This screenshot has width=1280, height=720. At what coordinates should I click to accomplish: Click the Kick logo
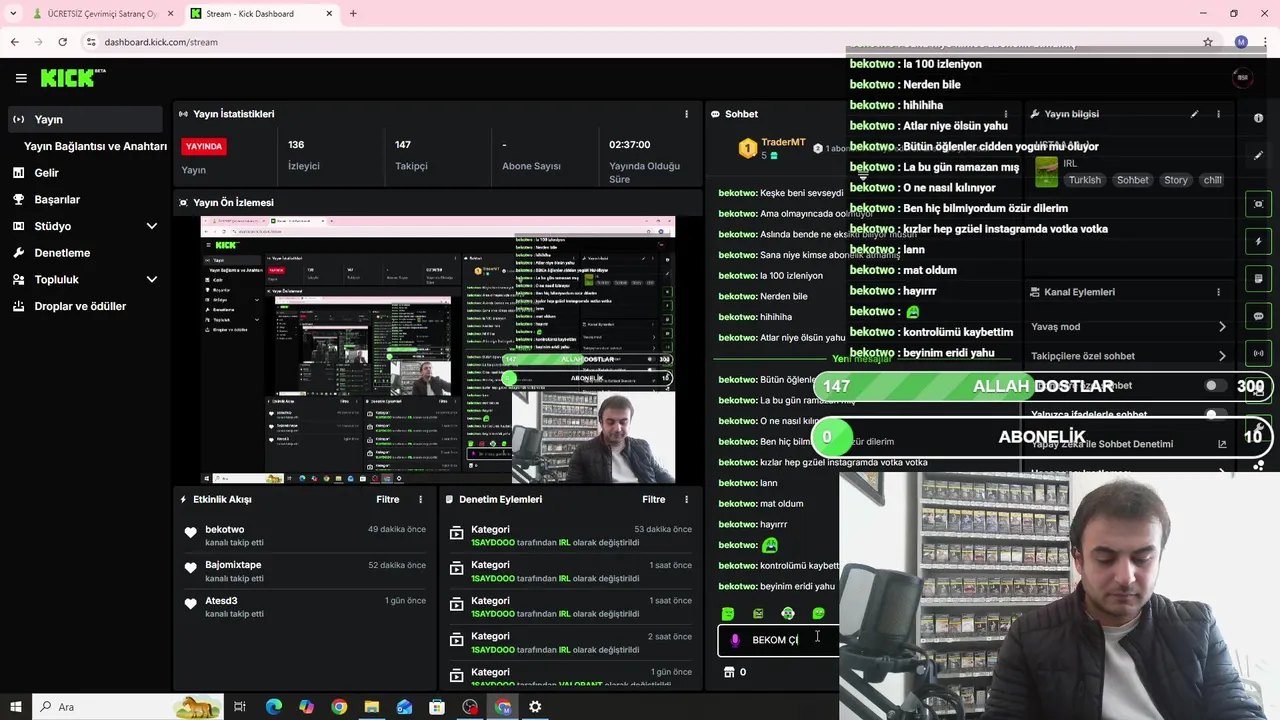72,78
